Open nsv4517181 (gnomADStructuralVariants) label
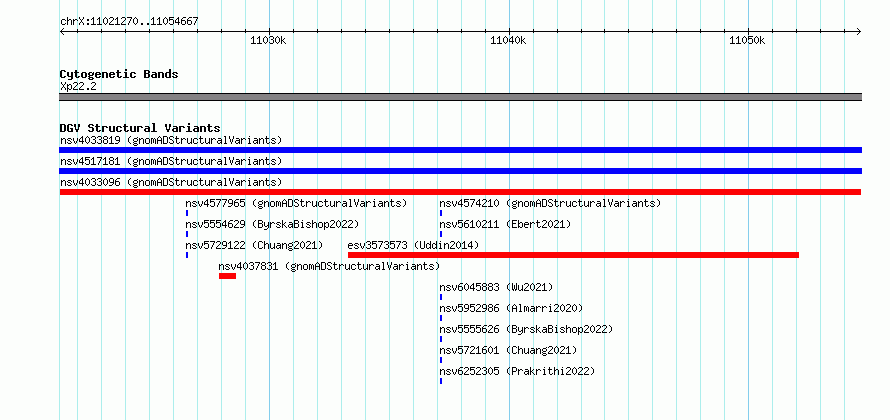Viewport: 890px width, 420px height. click(171, 161)
